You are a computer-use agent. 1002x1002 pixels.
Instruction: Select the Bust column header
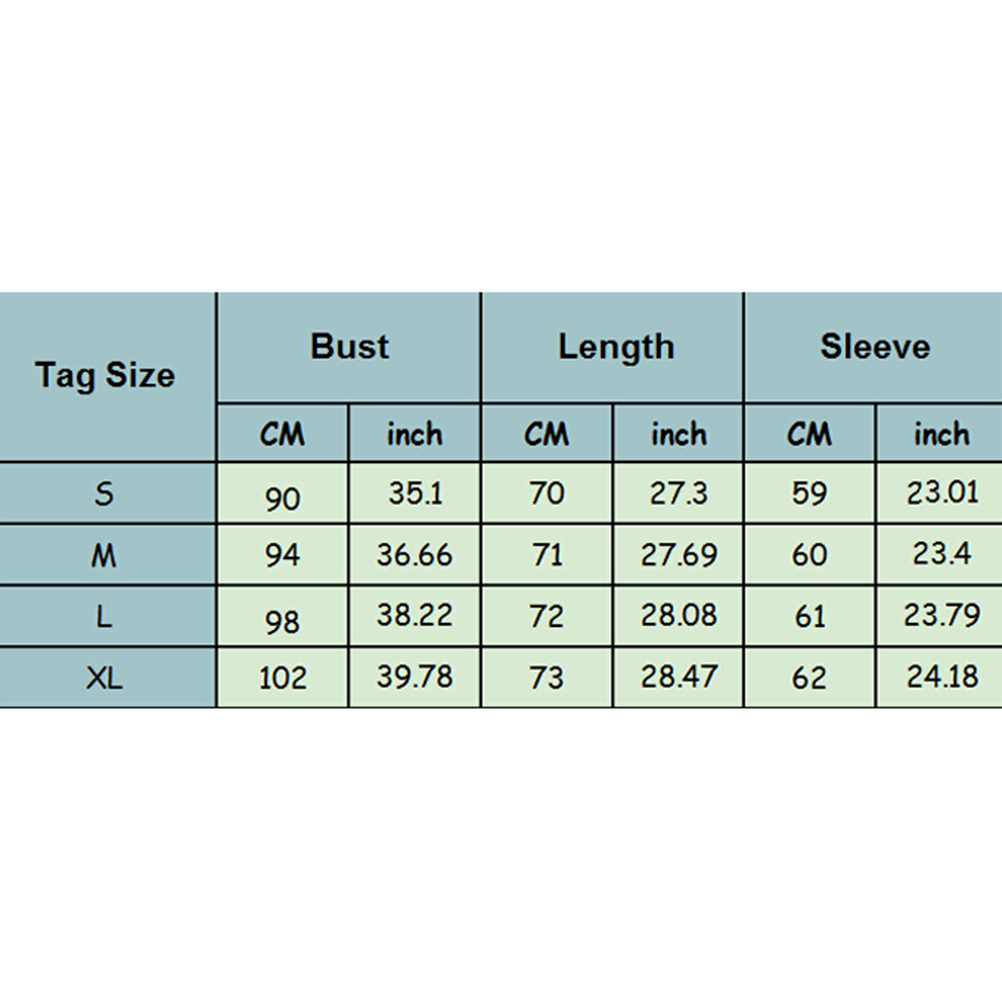349,347
